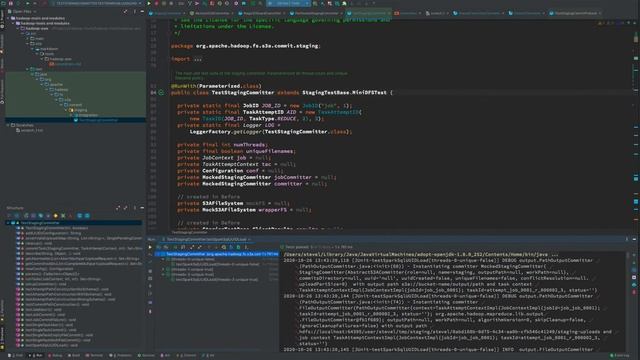
Task: Collapse the 'hadoop-tools and modules' tree node
Action: point(13,23)
